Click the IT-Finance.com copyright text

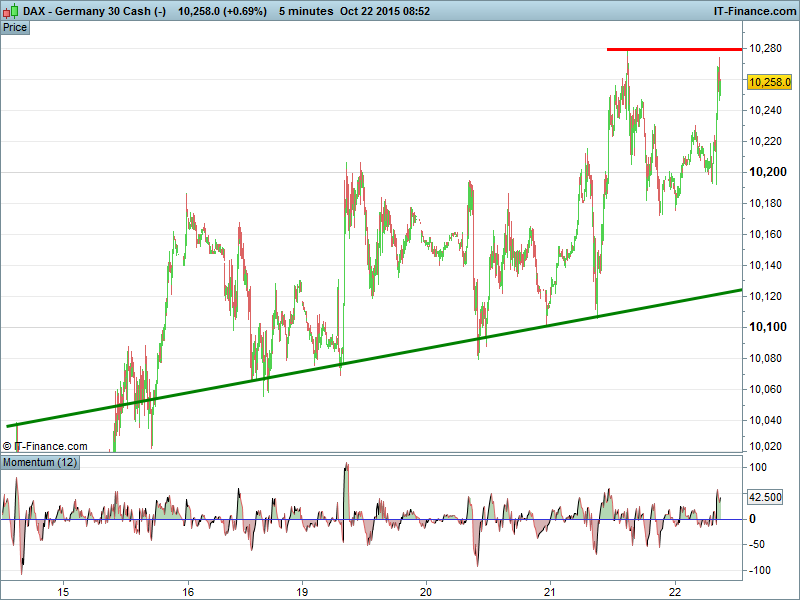pos(46,446)
